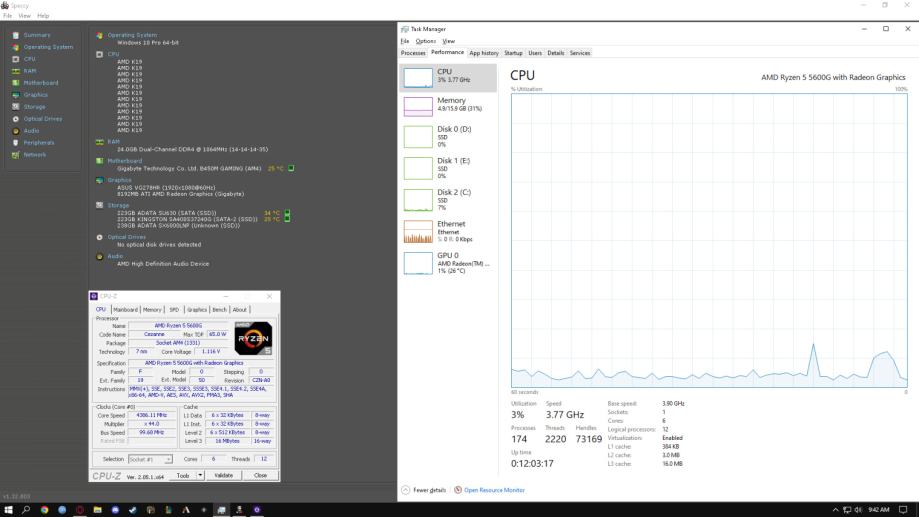
Task: Switch to Task Manager Processes tab
Action: pos(413,53)
